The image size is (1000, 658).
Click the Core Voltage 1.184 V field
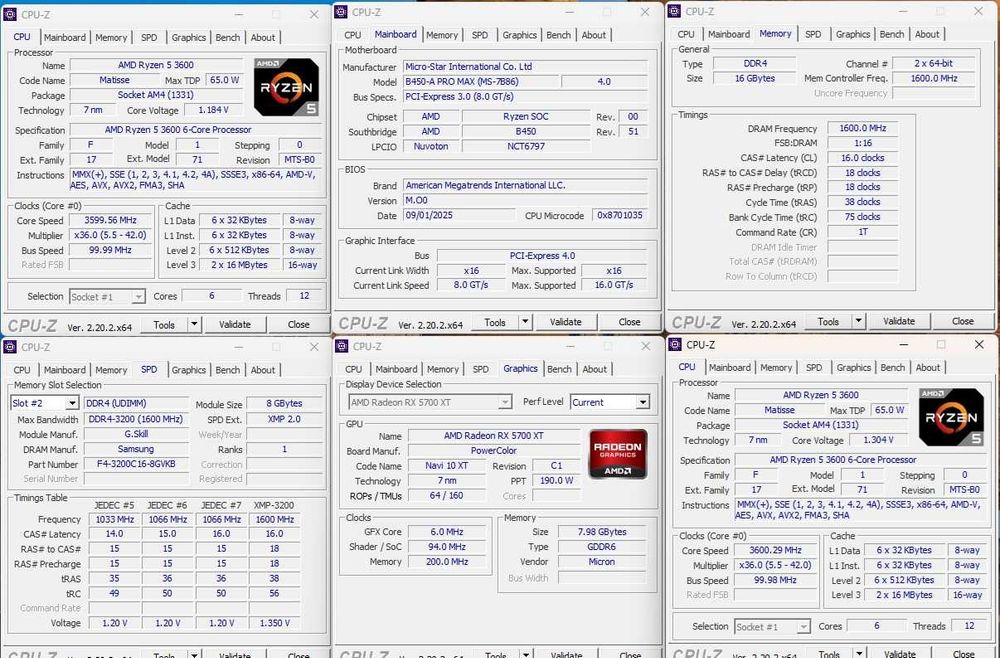click(213, 110)
